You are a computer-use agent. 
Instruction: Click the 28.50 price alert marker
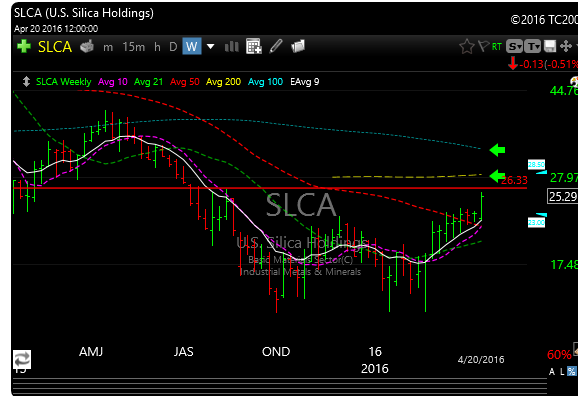point(536,164)
